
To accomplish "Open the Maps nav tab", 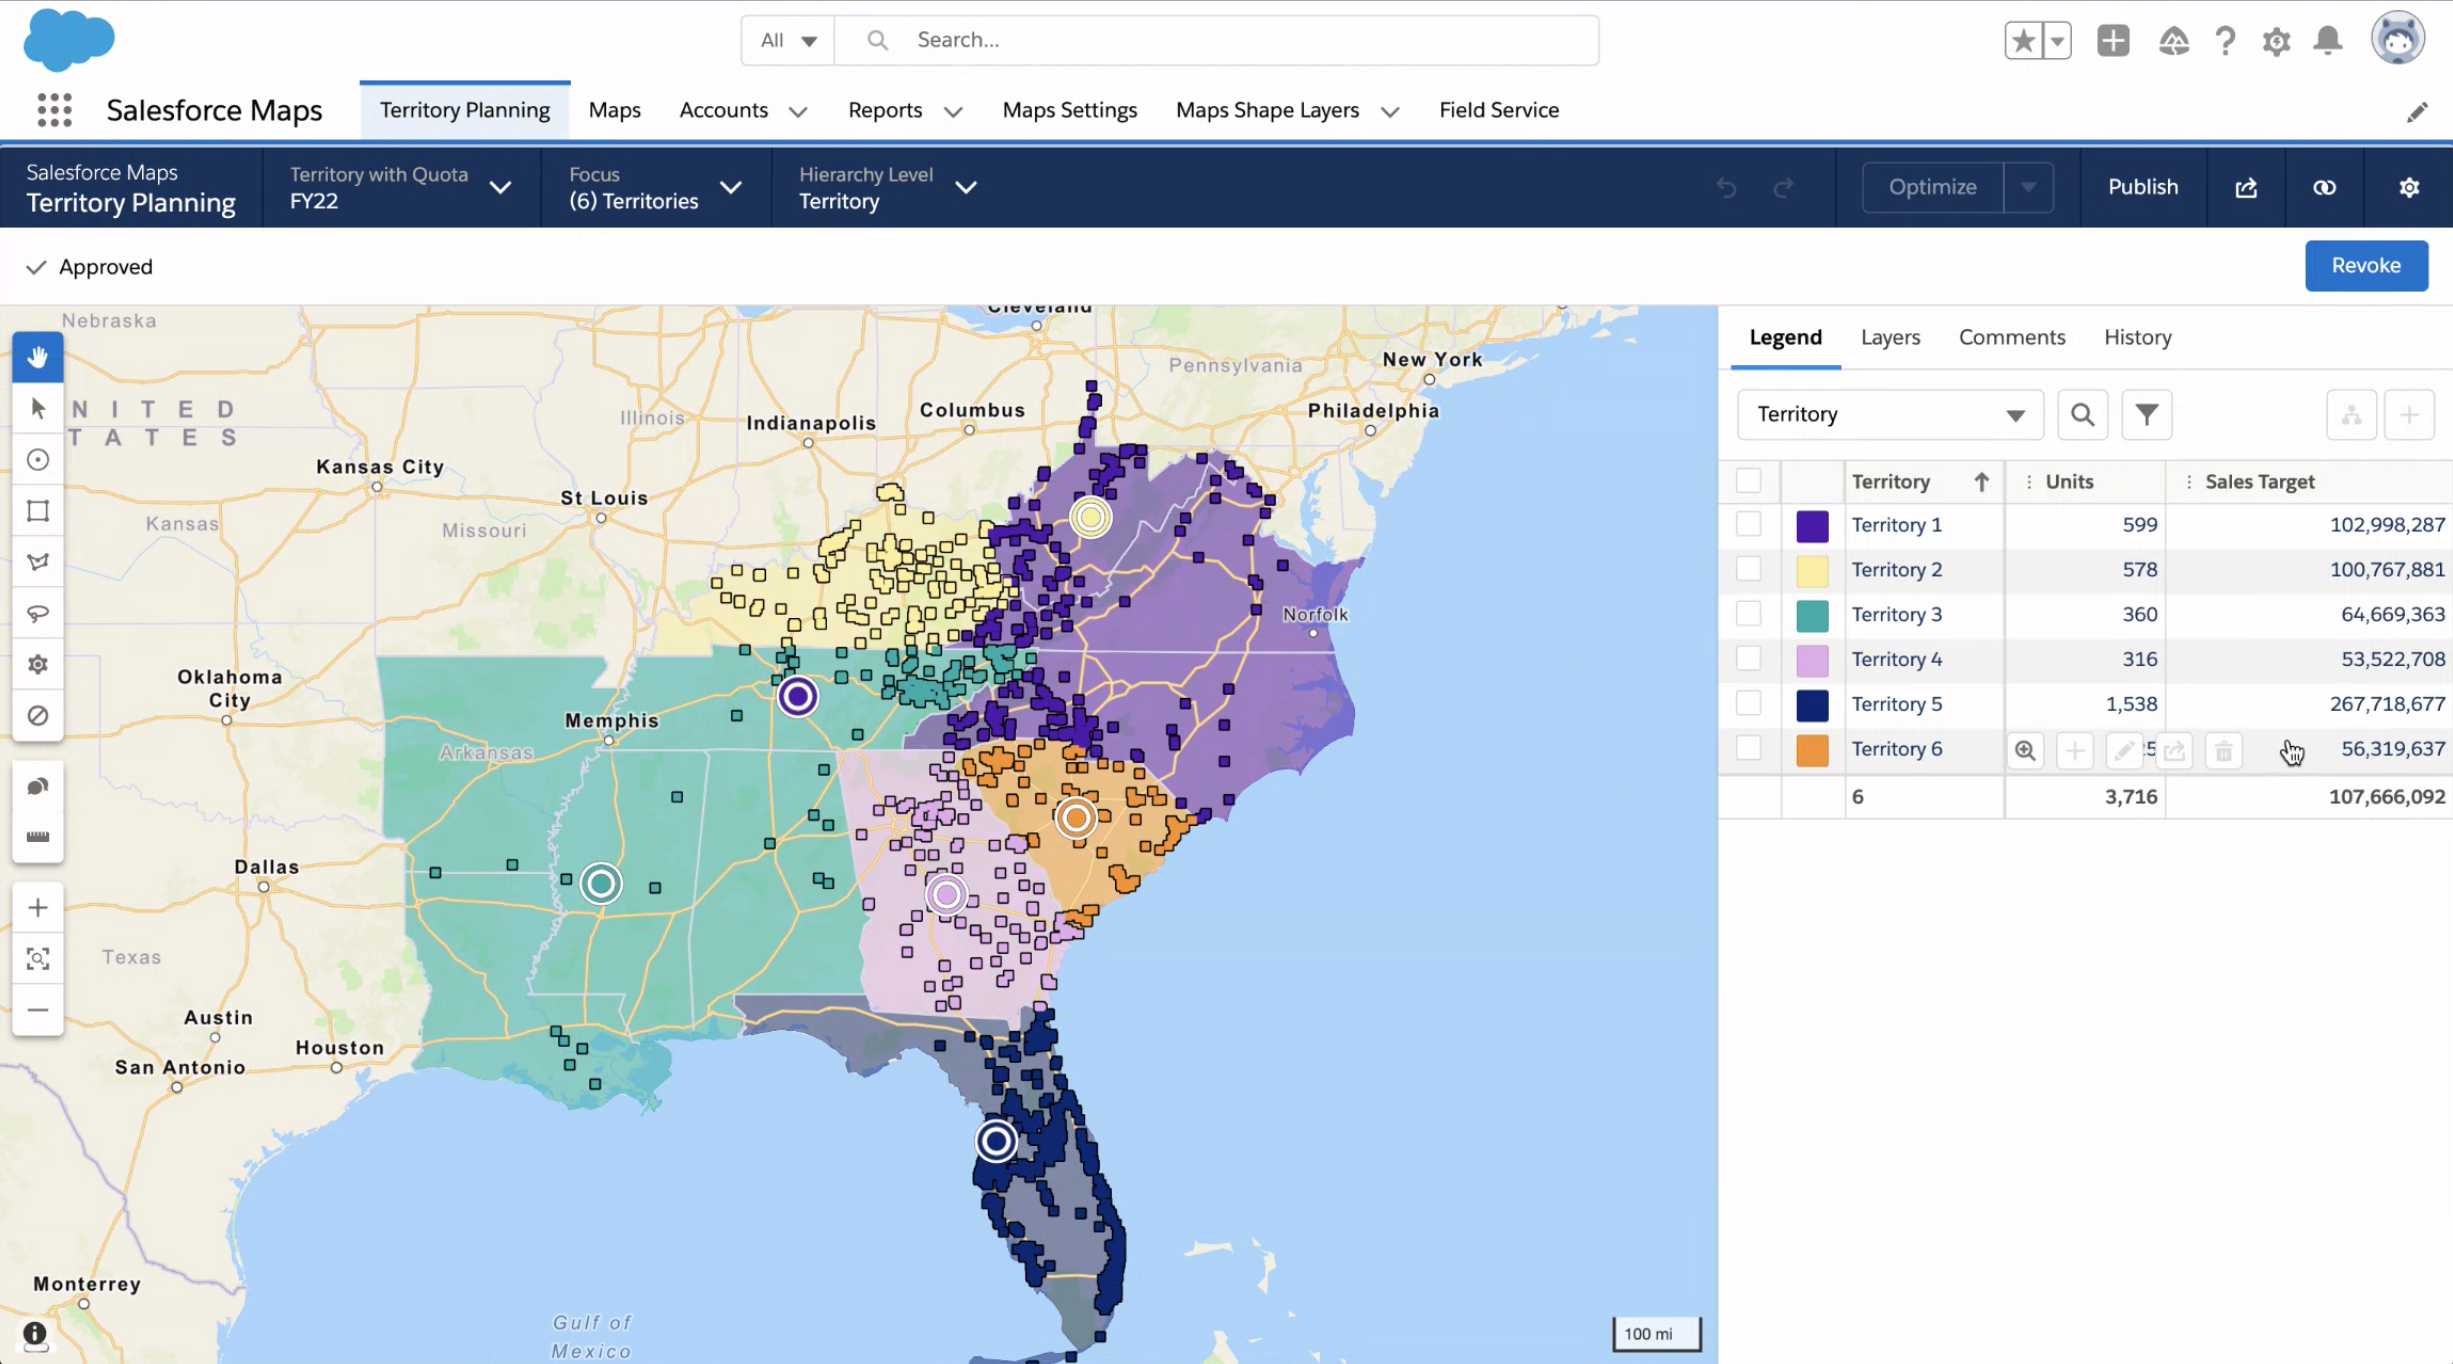I will [x=614, y=110].
